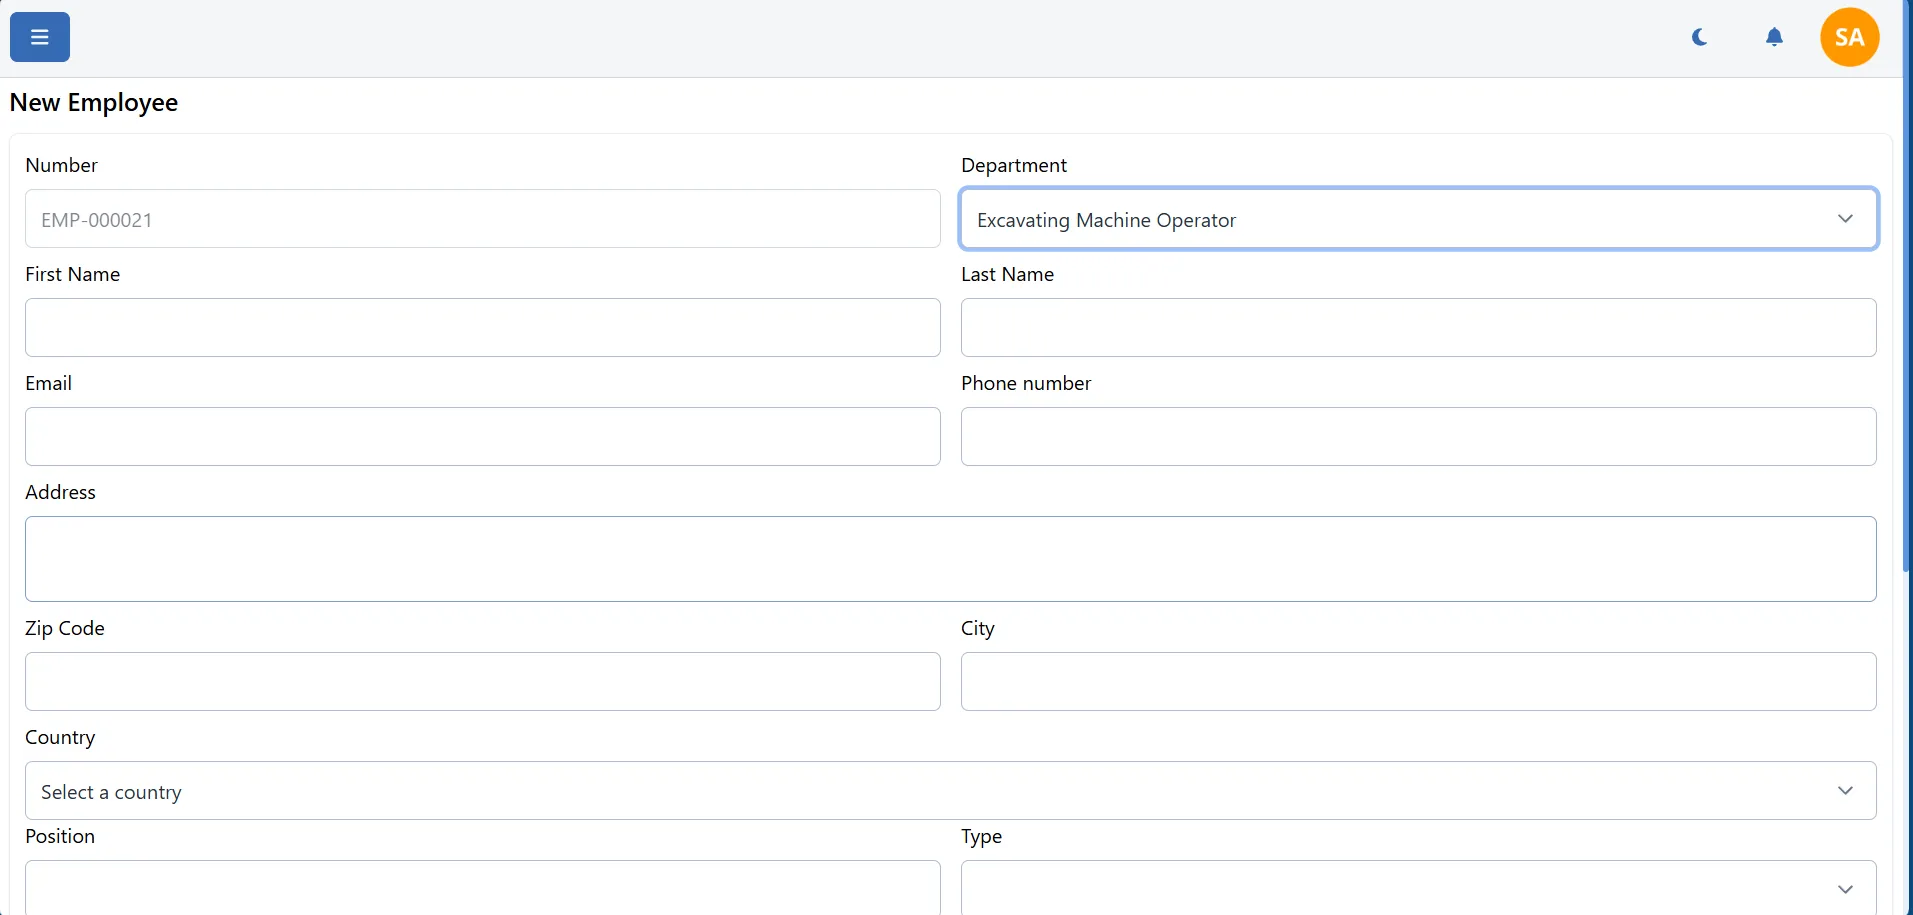The width and height of the screenshot is (1913, 915).
Task: Click into the Last Name field
Action: click(x=1417, y=327)
